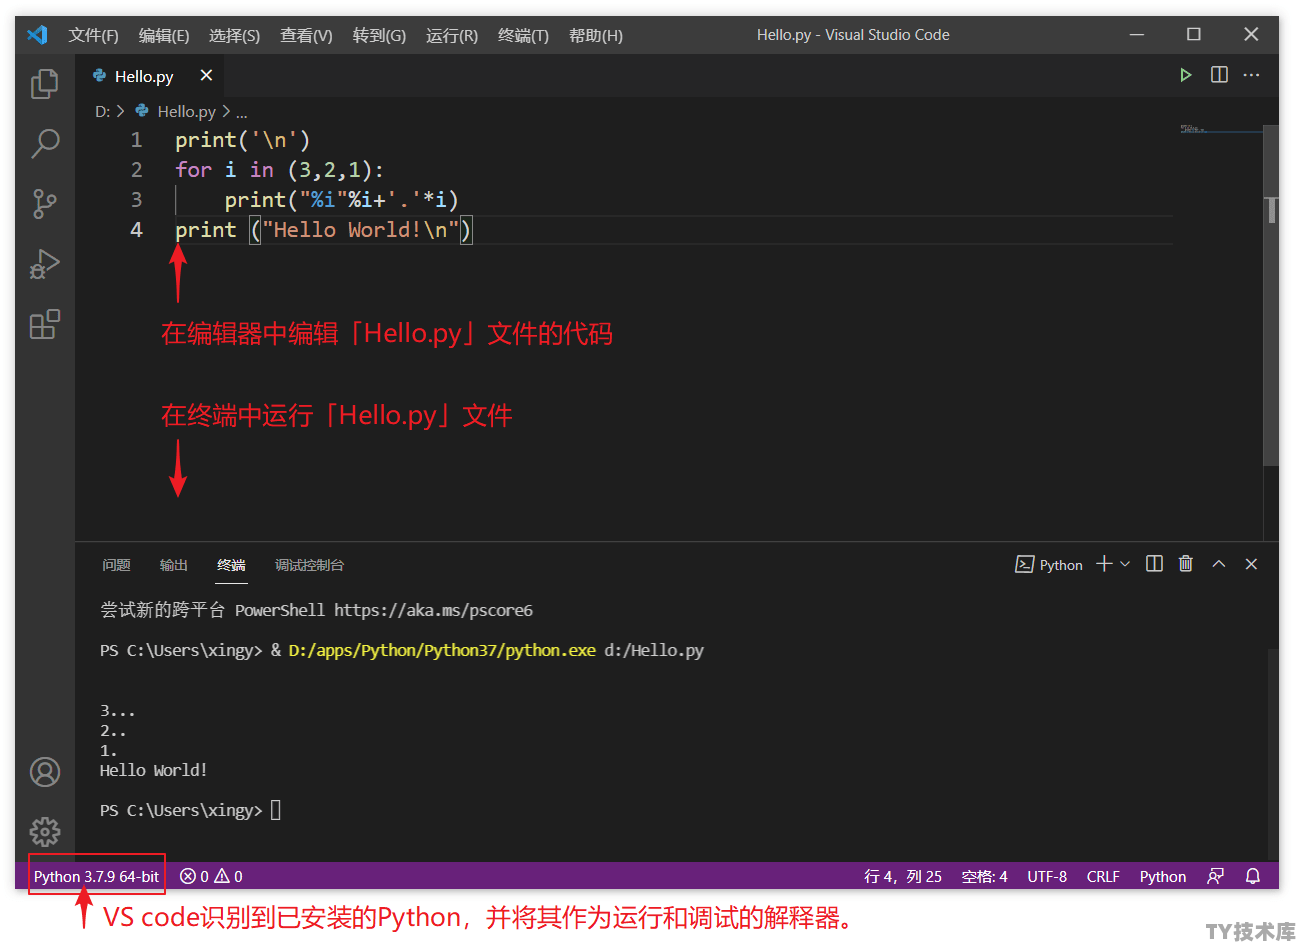This screenshot has width=1301, height=950.
Task: Open the Search view in activity bar
Action: 44,143
